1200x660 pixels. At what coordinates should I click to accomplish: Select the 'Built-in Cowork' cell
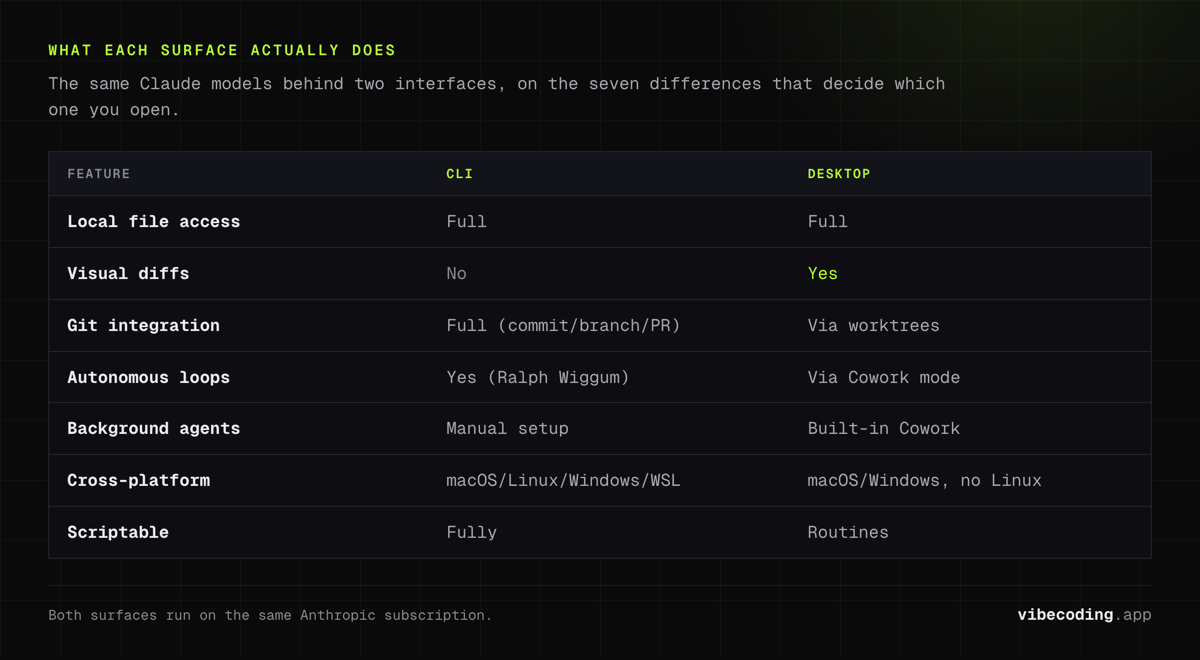pos(883,429)
